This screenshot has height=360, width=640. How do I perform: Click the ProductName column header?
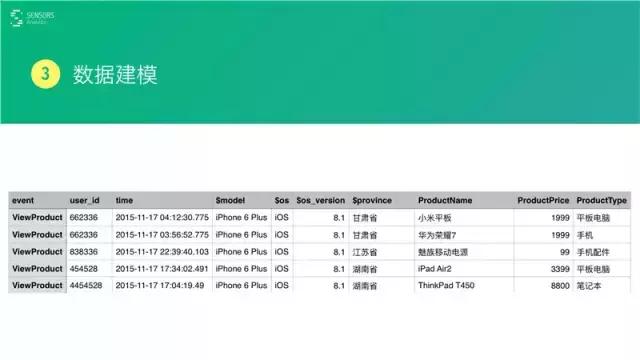(445, 200)
